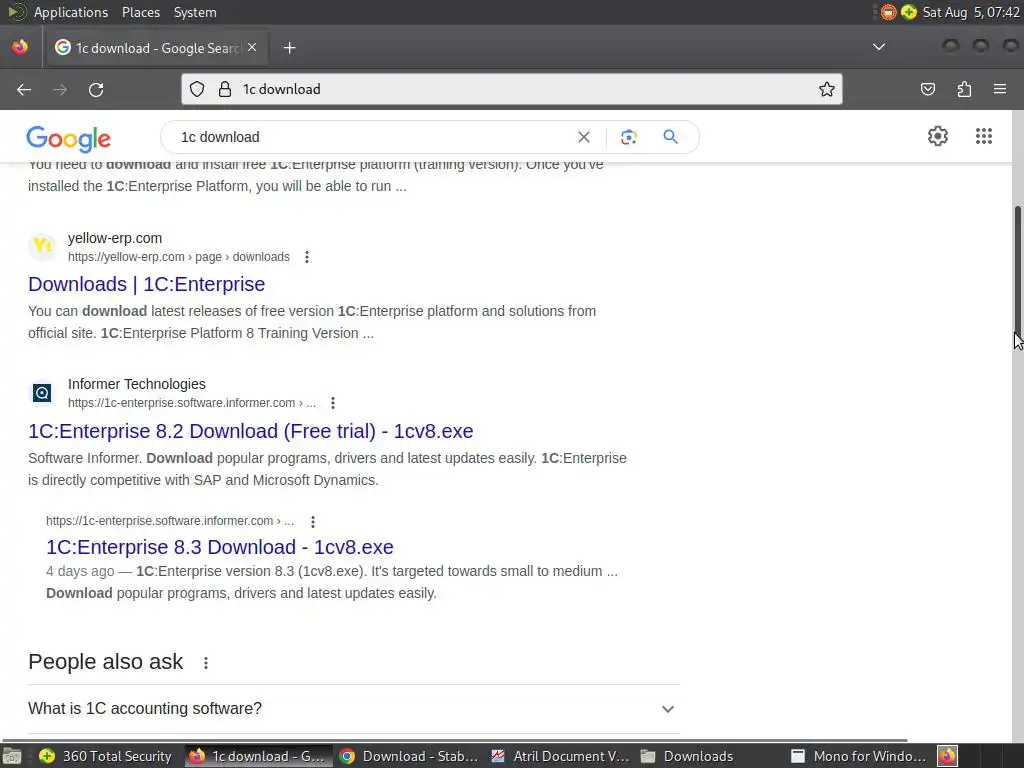Click the yellow-erp.com site name
The width and height of the screenshot is (1024, 768).
tap(115, 238)
